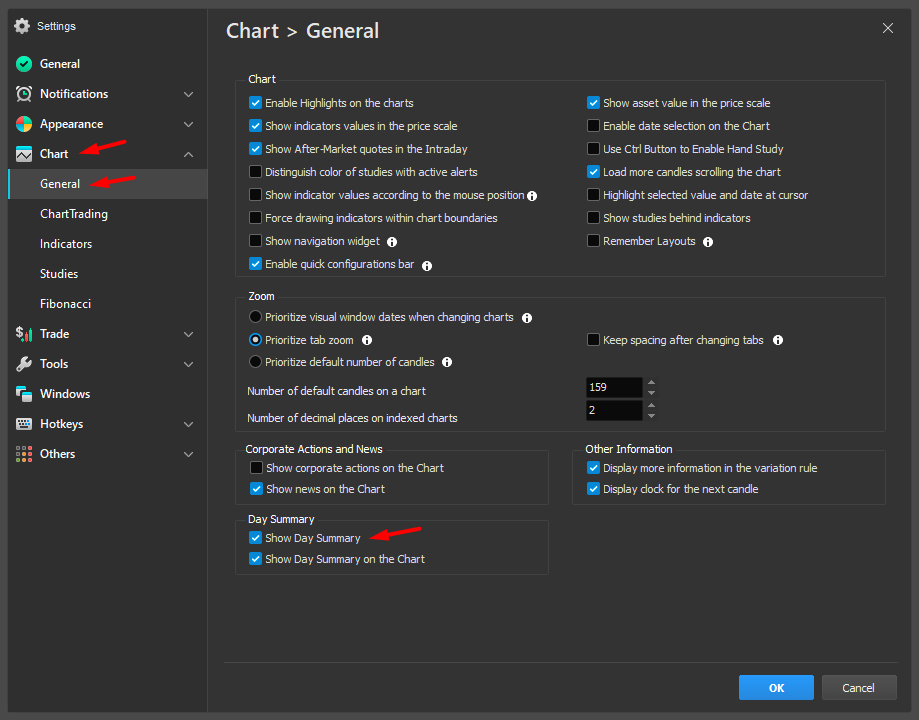Enable Show corporate actions on the Chart
Image resolution: width=919 pixels, height=720 pixels.
(x=256, y=468)
